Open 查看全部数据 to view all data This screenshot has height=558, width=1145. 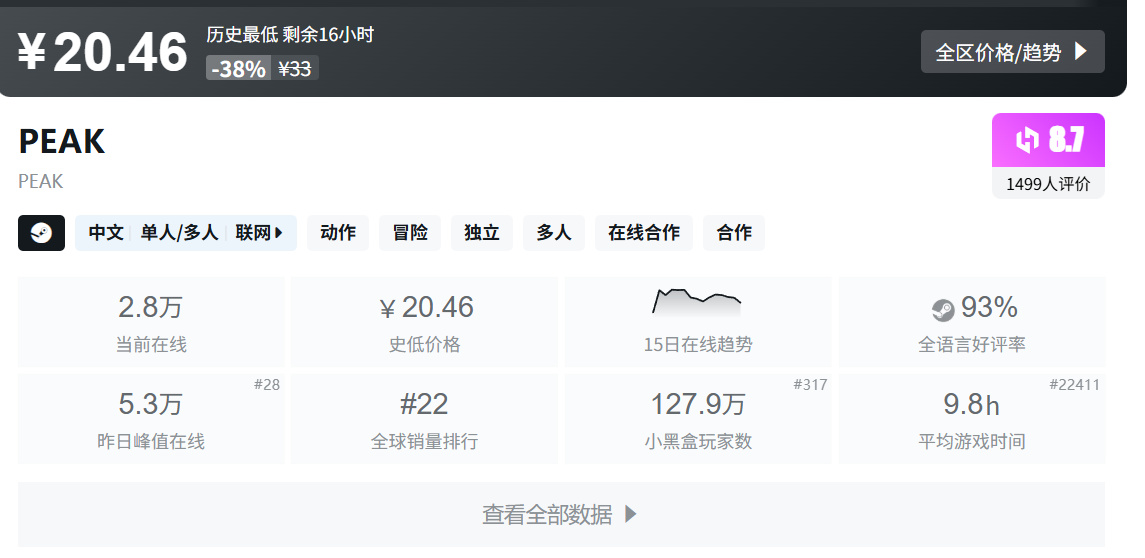[561, 514]
